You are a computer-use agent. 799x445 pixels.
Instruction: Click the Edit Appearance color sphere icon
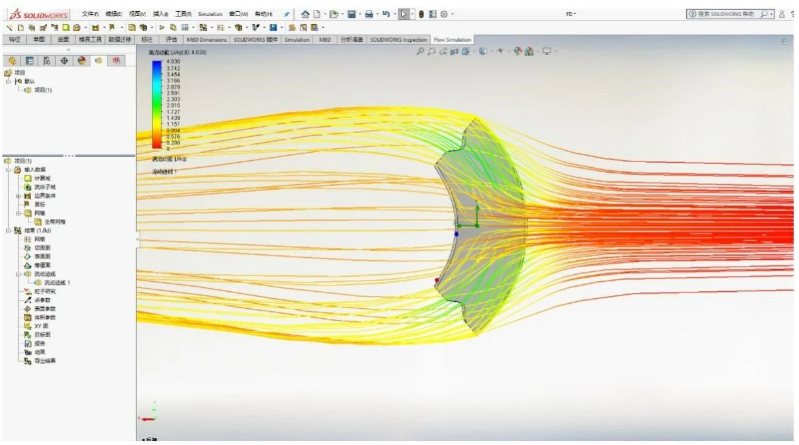coord(518,51)
